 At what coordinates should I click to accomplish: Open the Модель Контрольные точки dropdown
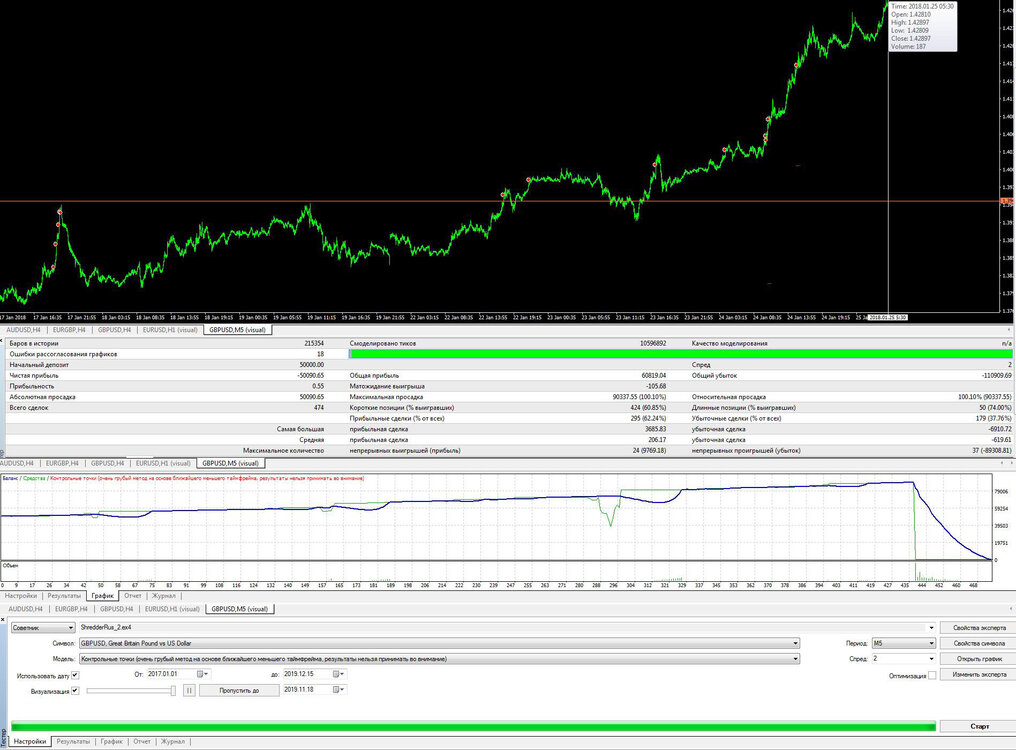(x=439, y=659)
